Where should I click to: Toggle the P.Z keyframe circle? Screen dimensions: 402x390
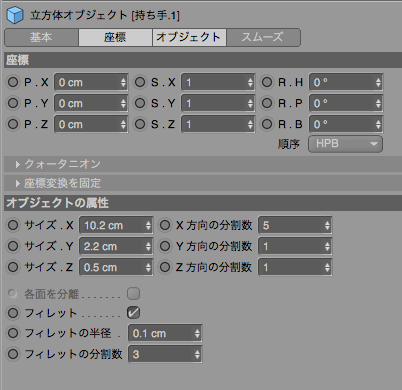point(13,124)
